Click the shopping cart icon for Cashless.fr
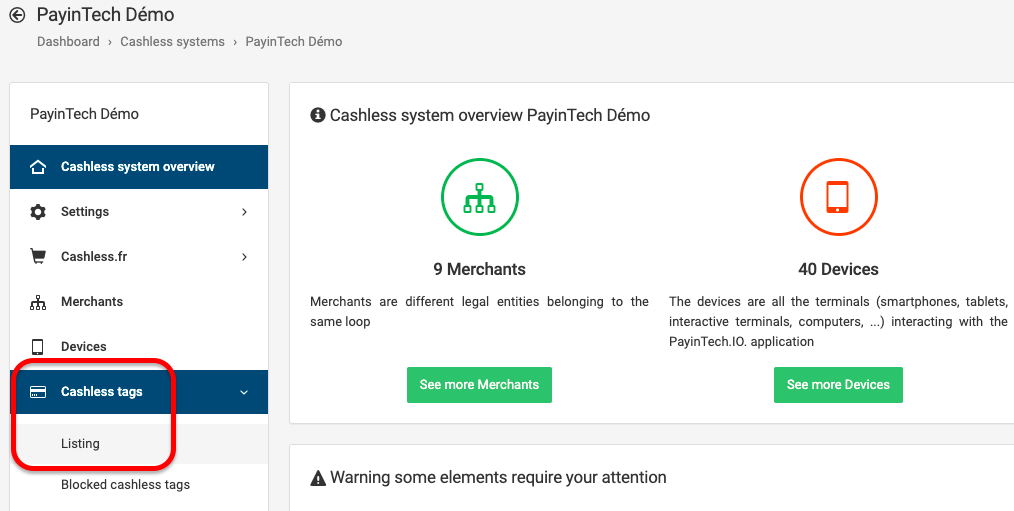Screen dimensions: 1014x511 pyautogui.click(x=38, y=256)
